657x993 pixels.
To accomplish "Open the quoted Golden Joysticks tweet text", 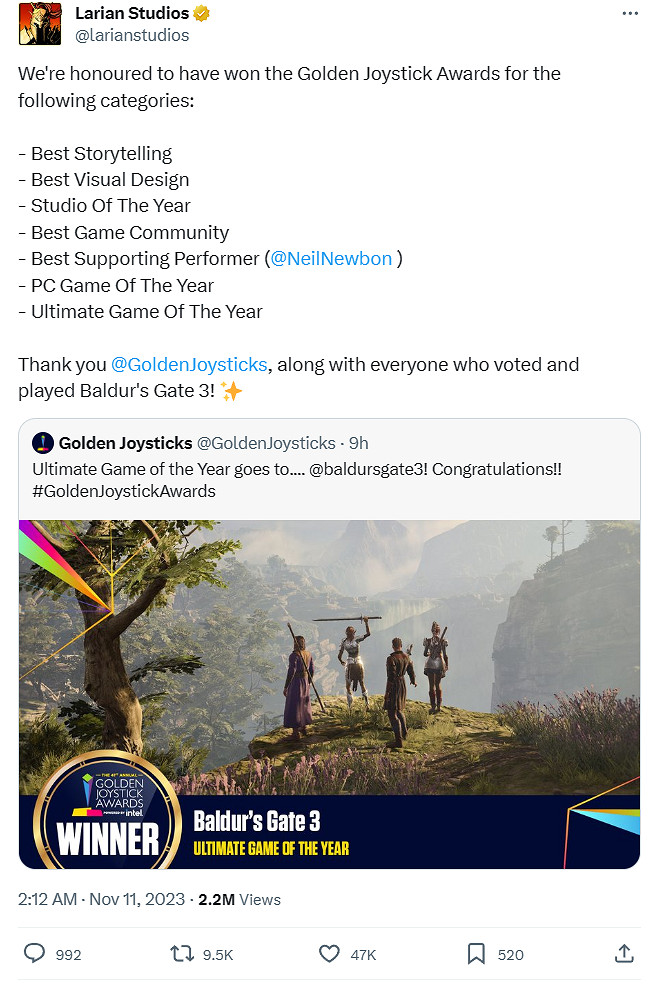I will [x=297, y=480].
